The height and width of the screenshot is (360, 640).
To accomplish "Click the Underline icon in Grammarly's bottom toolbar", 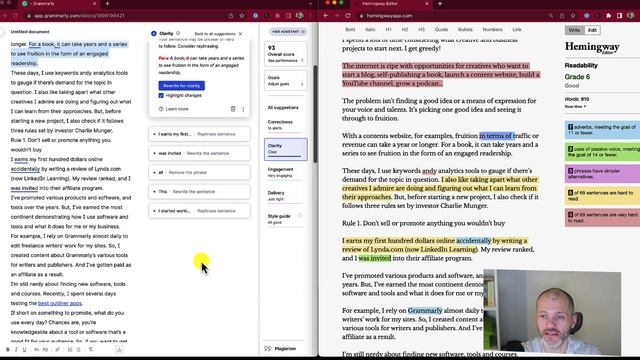I will click(24, 349).
